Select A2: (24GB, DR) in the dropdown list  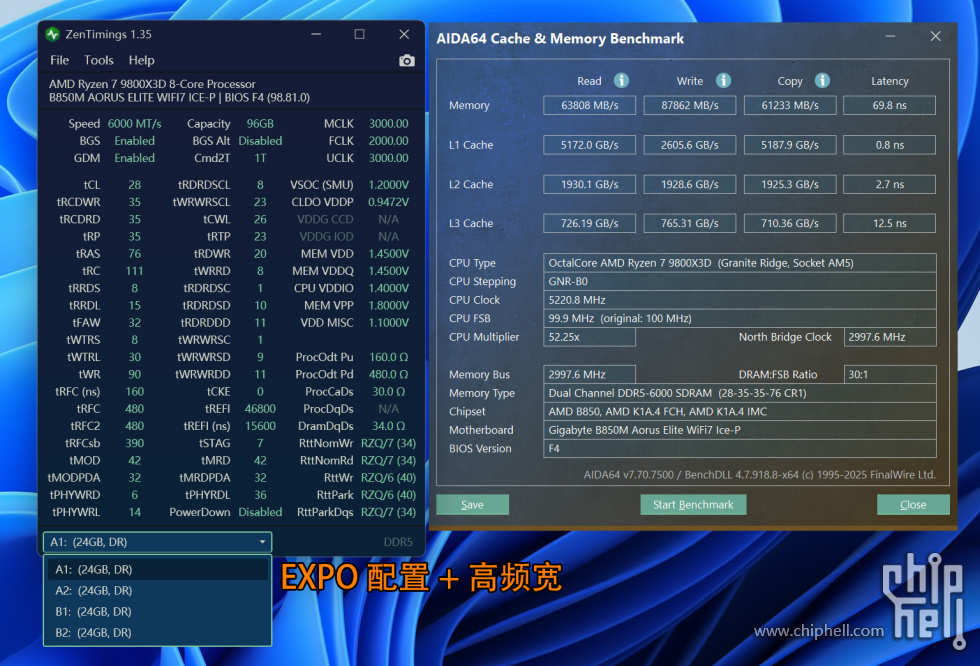pyautogui.click(x=158, y=590)
